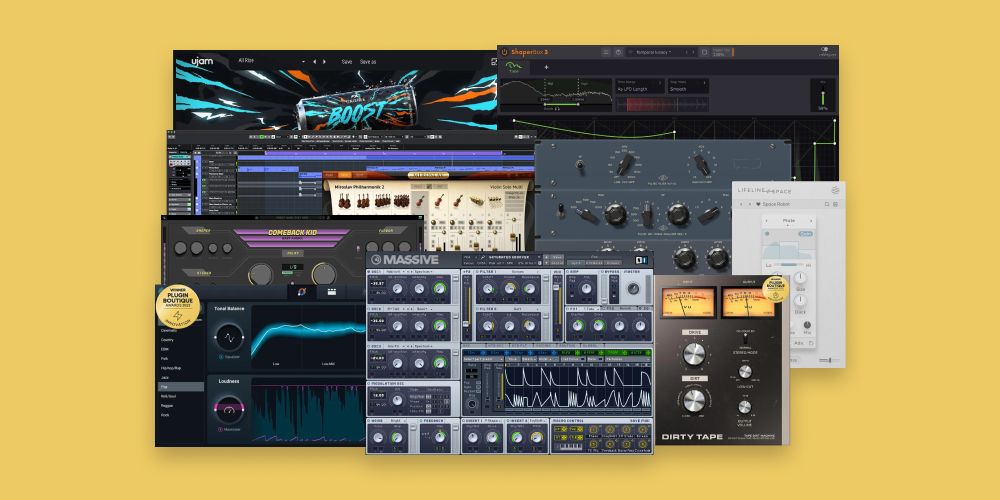The image size is (1000, 500).
Task: Toggle the Clean switch in Lifeline Space
Action: [x=806, y=233]
